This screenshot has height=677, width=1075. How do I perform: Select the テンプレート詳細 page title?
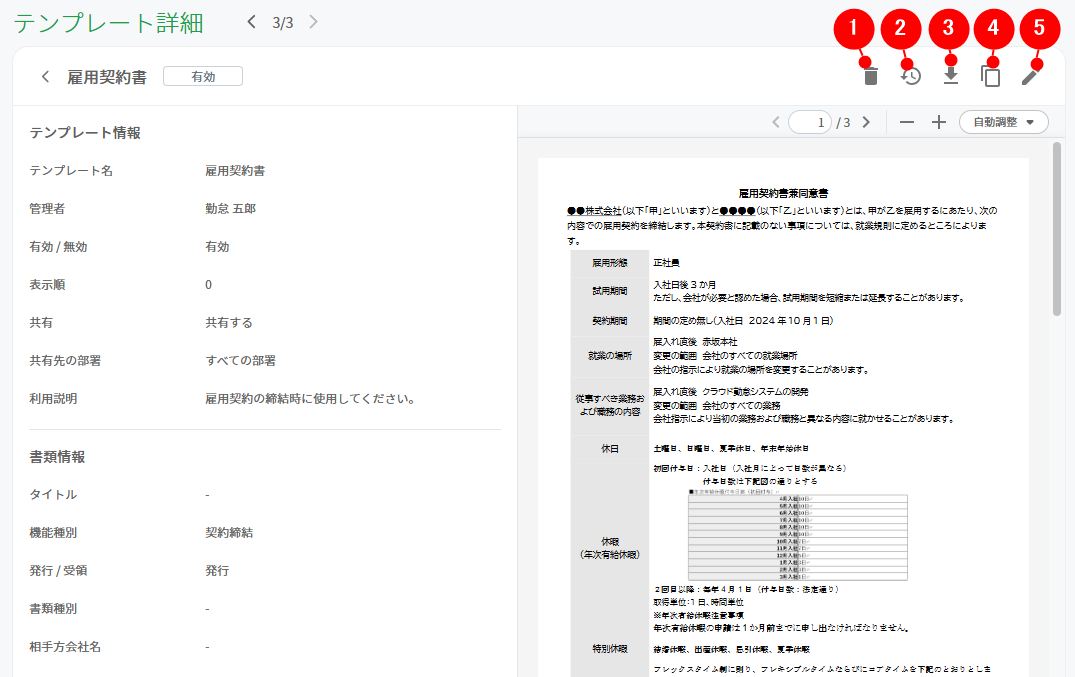[108, 23]
